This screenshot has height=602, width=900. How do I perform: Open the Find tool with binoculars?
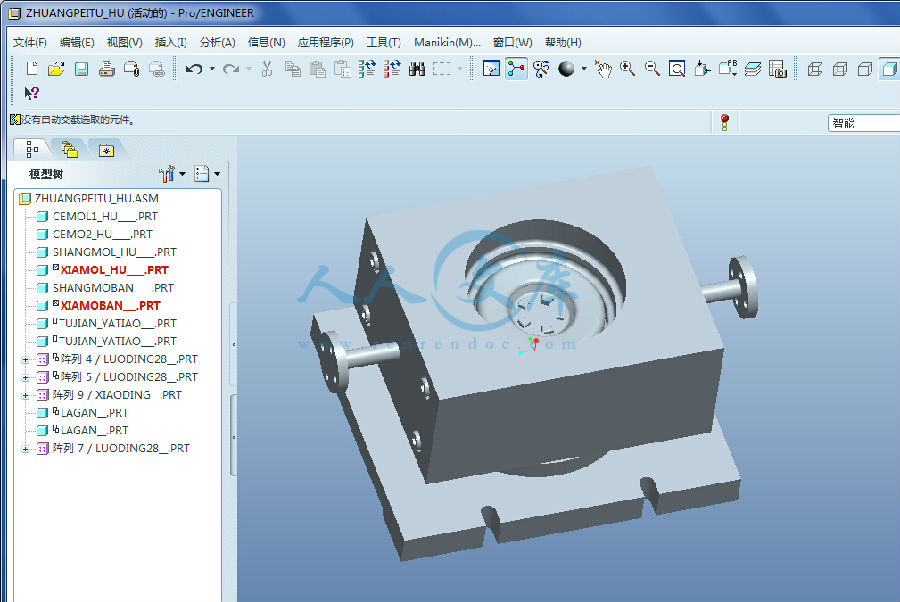(417, 69)
